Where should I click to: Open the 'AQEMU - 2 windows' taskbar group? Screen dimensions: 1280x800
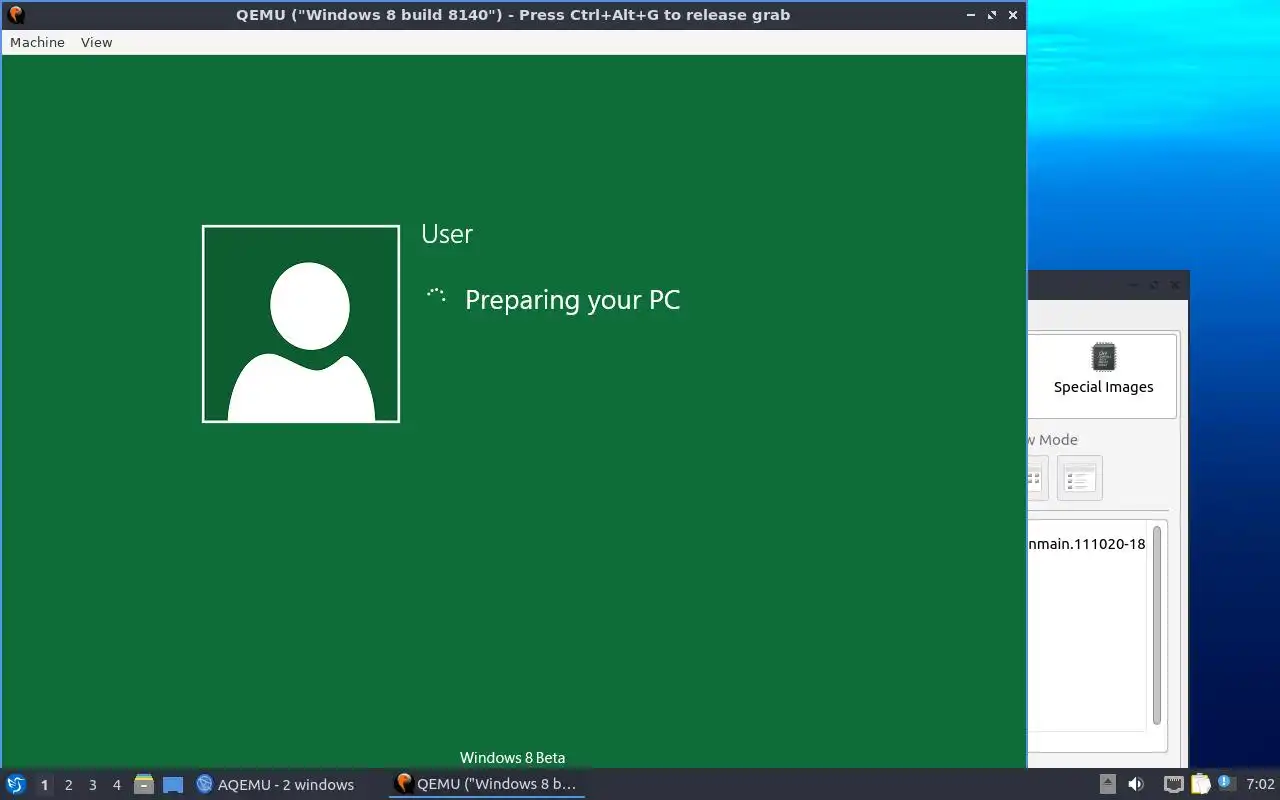coord(276,785)
